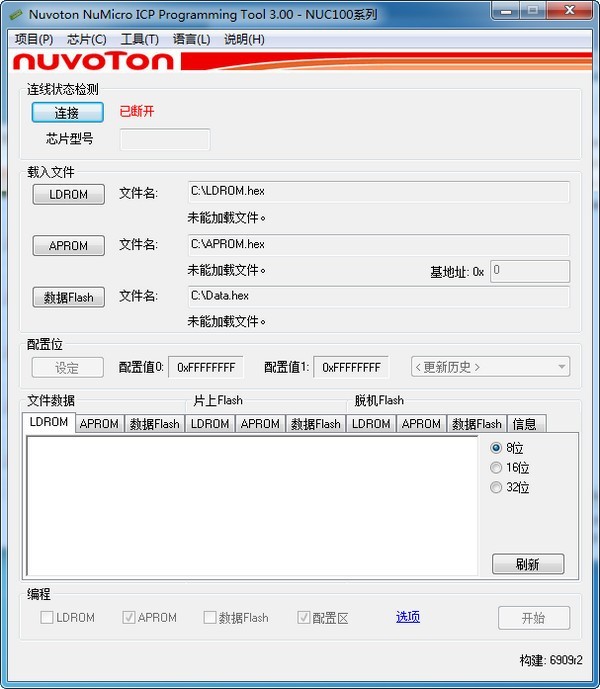Close the ICP Programming Tool window
Screen dimensions: 600x689
tap(570, 11)
